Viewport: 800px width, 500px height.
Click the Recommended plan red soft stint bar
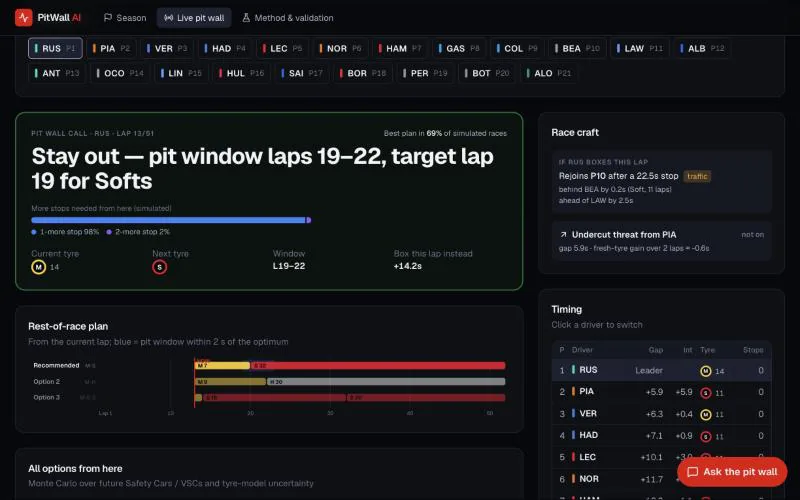click(x=378, y=366)
